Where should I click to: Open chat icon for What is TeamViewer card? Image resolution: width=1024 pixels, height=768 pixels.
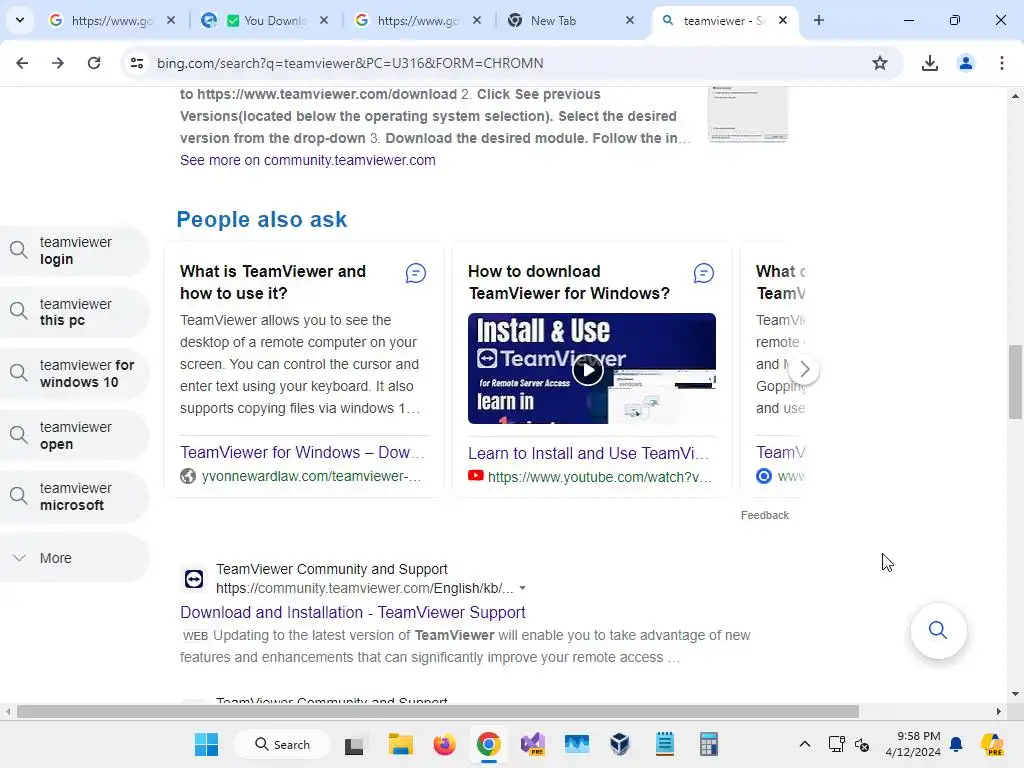(415, 273)
